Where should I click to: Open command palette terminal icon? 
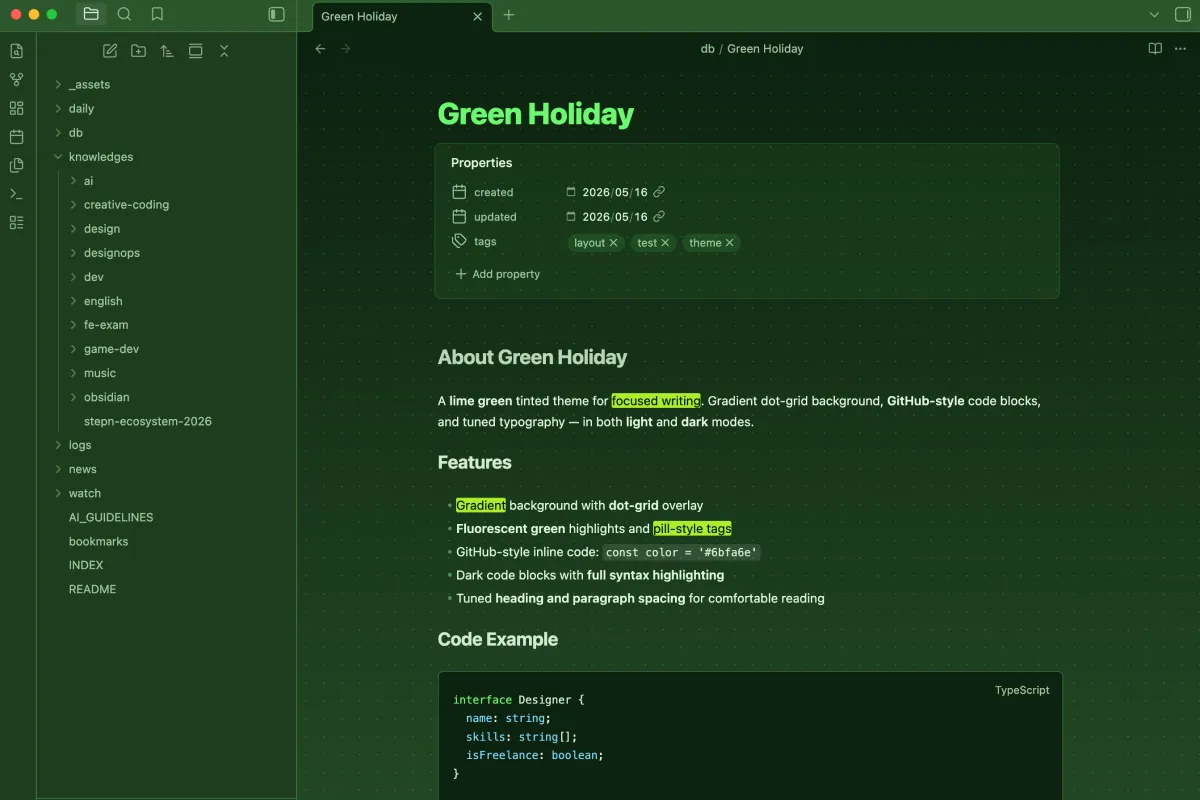(x=16, y=194)
